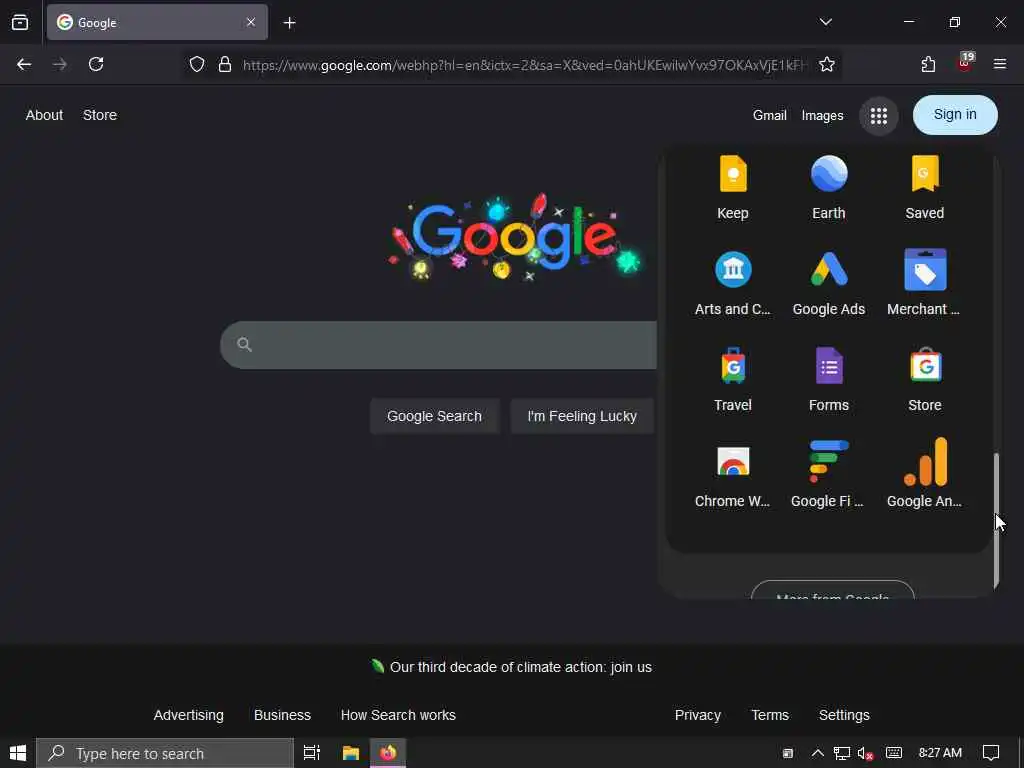Open Google Earth app

coord(829,187)
